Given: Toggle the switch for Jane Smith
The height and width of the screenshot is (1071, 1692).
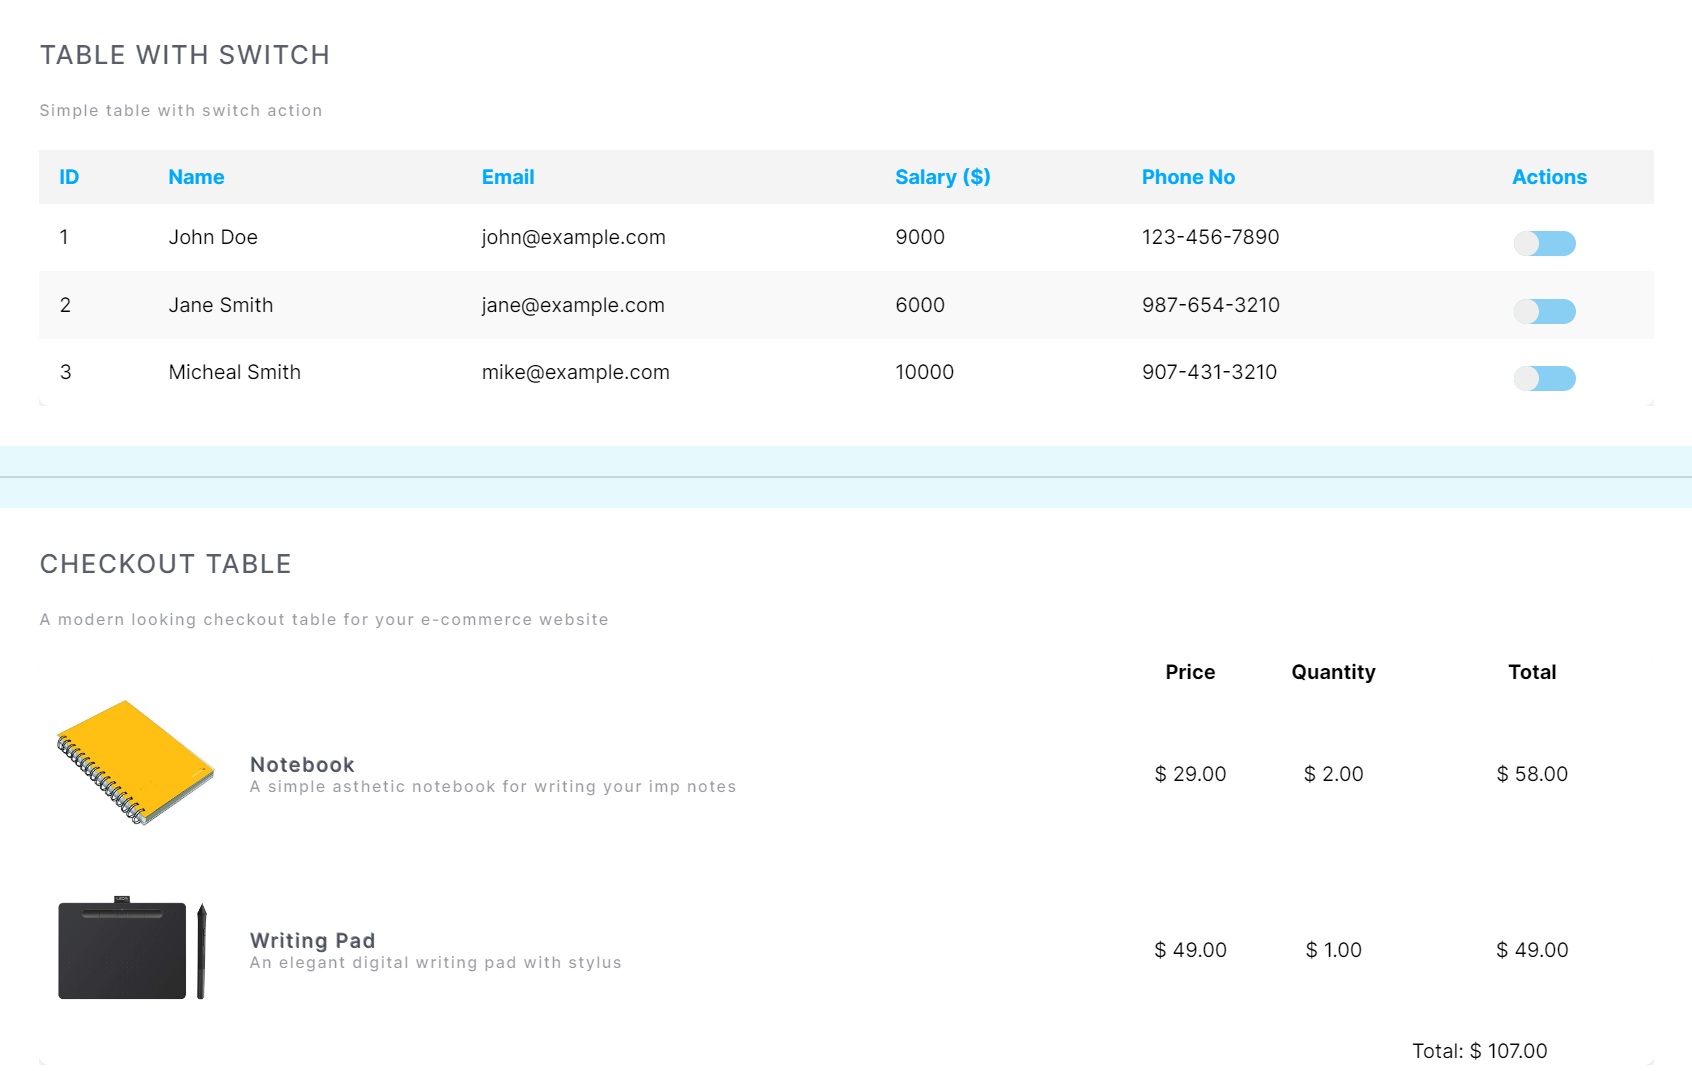Looking at the screenshot, I should [1544, 311].
